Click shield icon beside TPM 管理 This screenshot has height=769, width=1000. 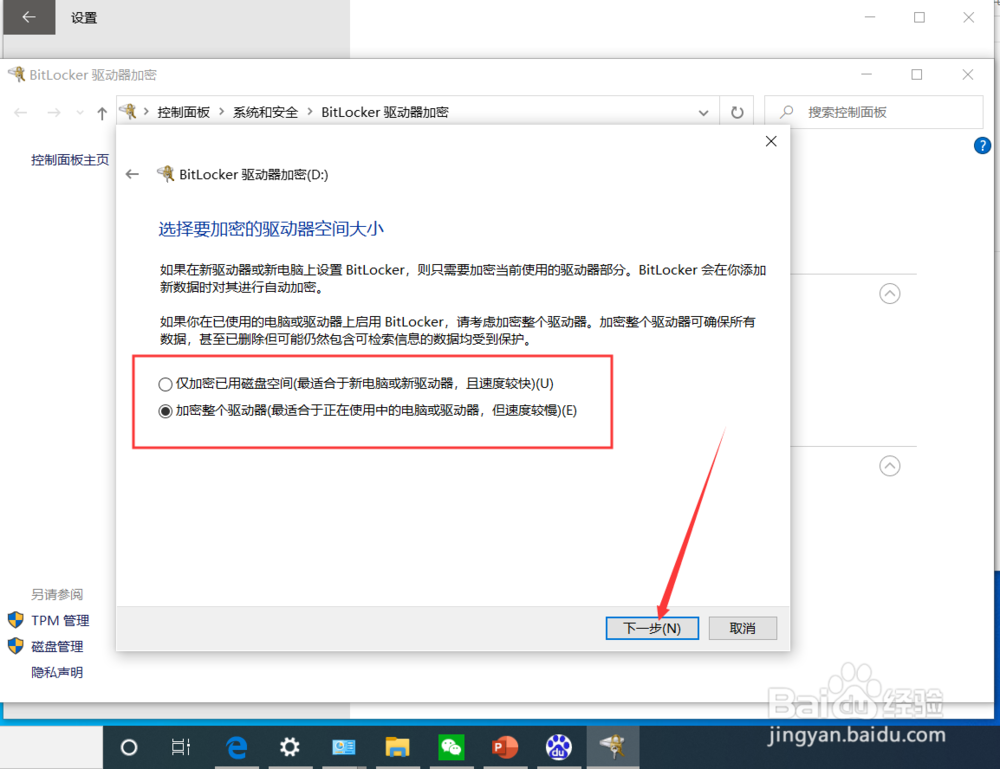coord(16,620)
